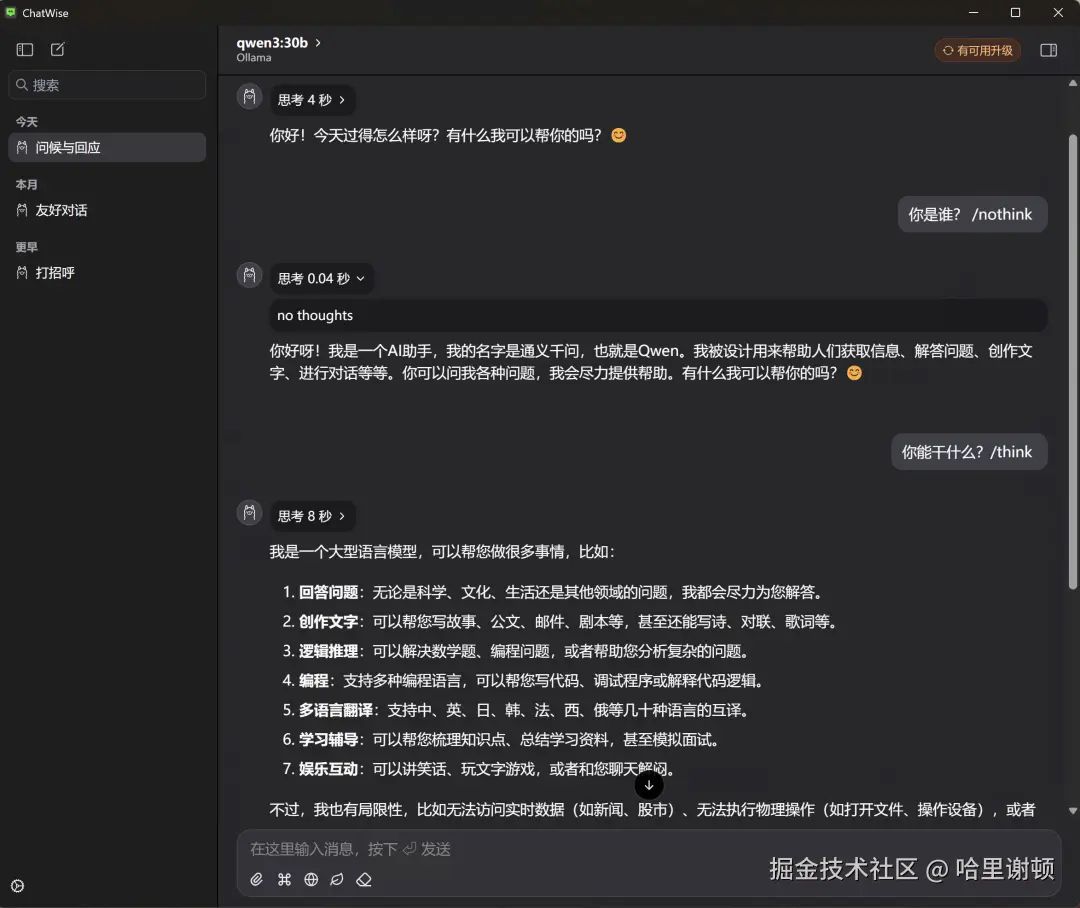
Task: Enable web search with the globe icon
Action: (x=311, y=879)
